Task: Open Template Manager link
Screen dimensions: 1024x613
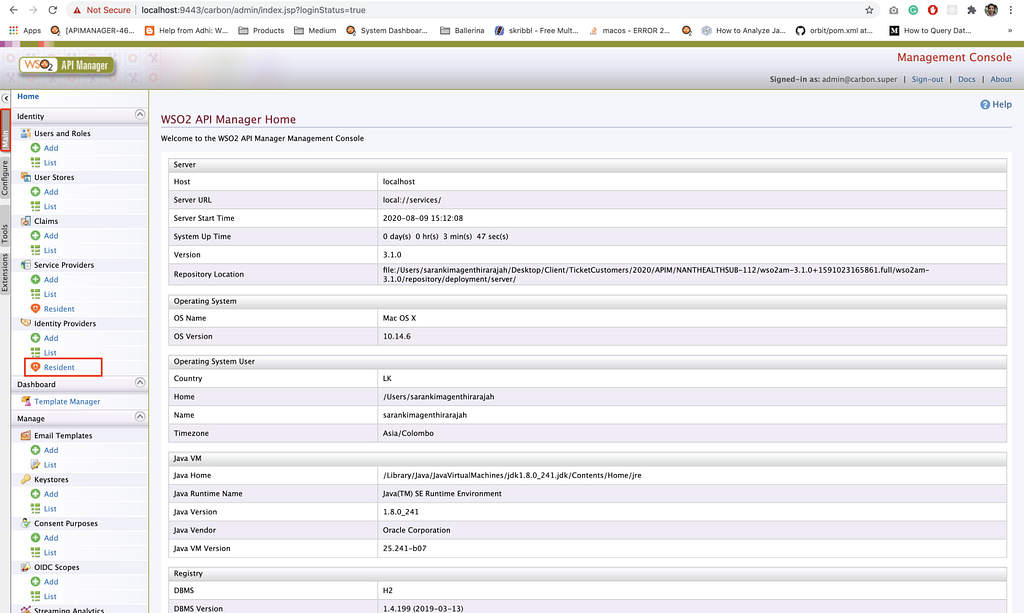Action: (x=67, y=401)
